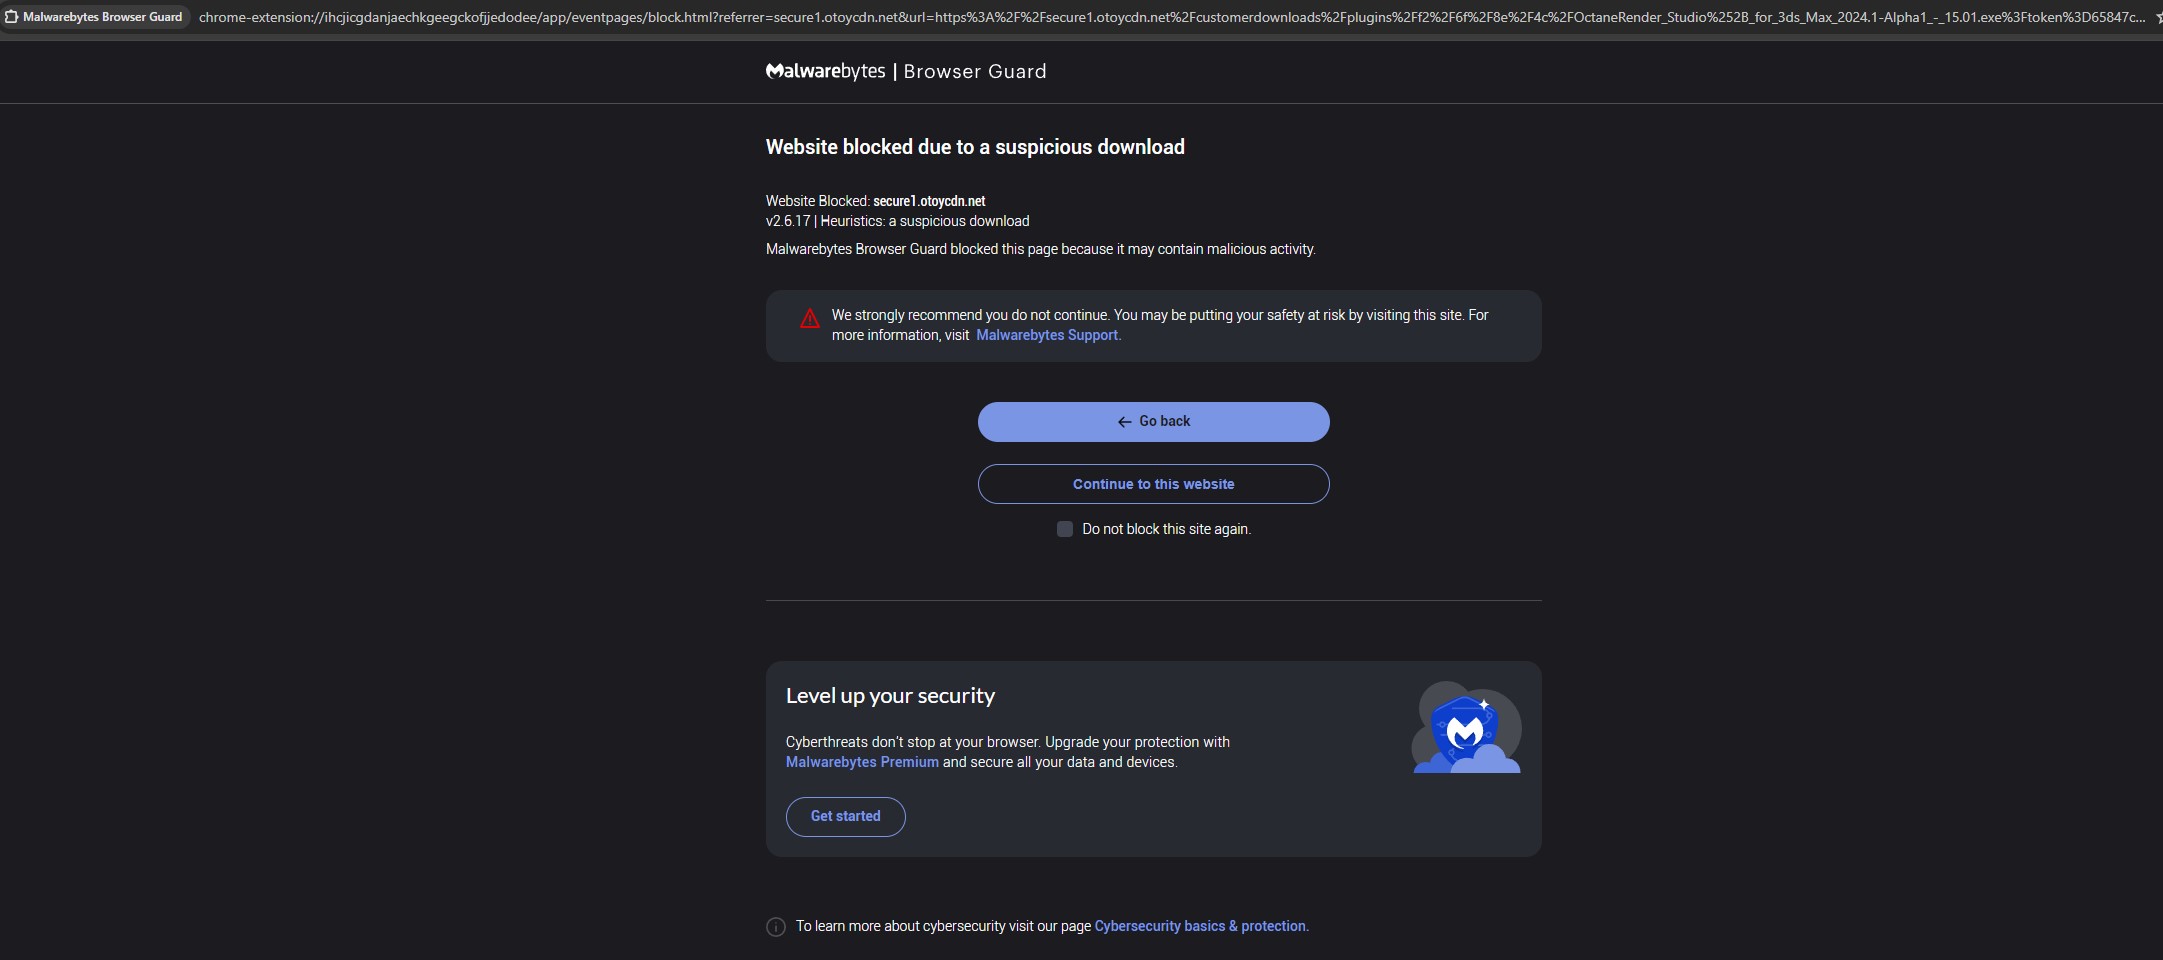Open the Malwarebytes Support link
The width and height of the screenshot is (2163, 960).
click(1047, 335)
